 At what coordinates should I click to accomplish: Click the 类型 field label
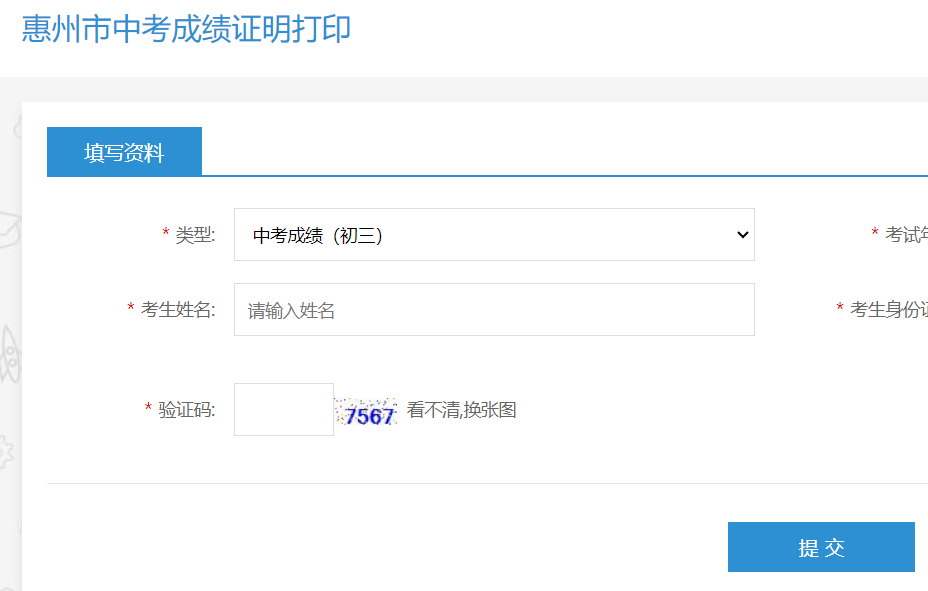pyautogui.click(x=195, y=235)
